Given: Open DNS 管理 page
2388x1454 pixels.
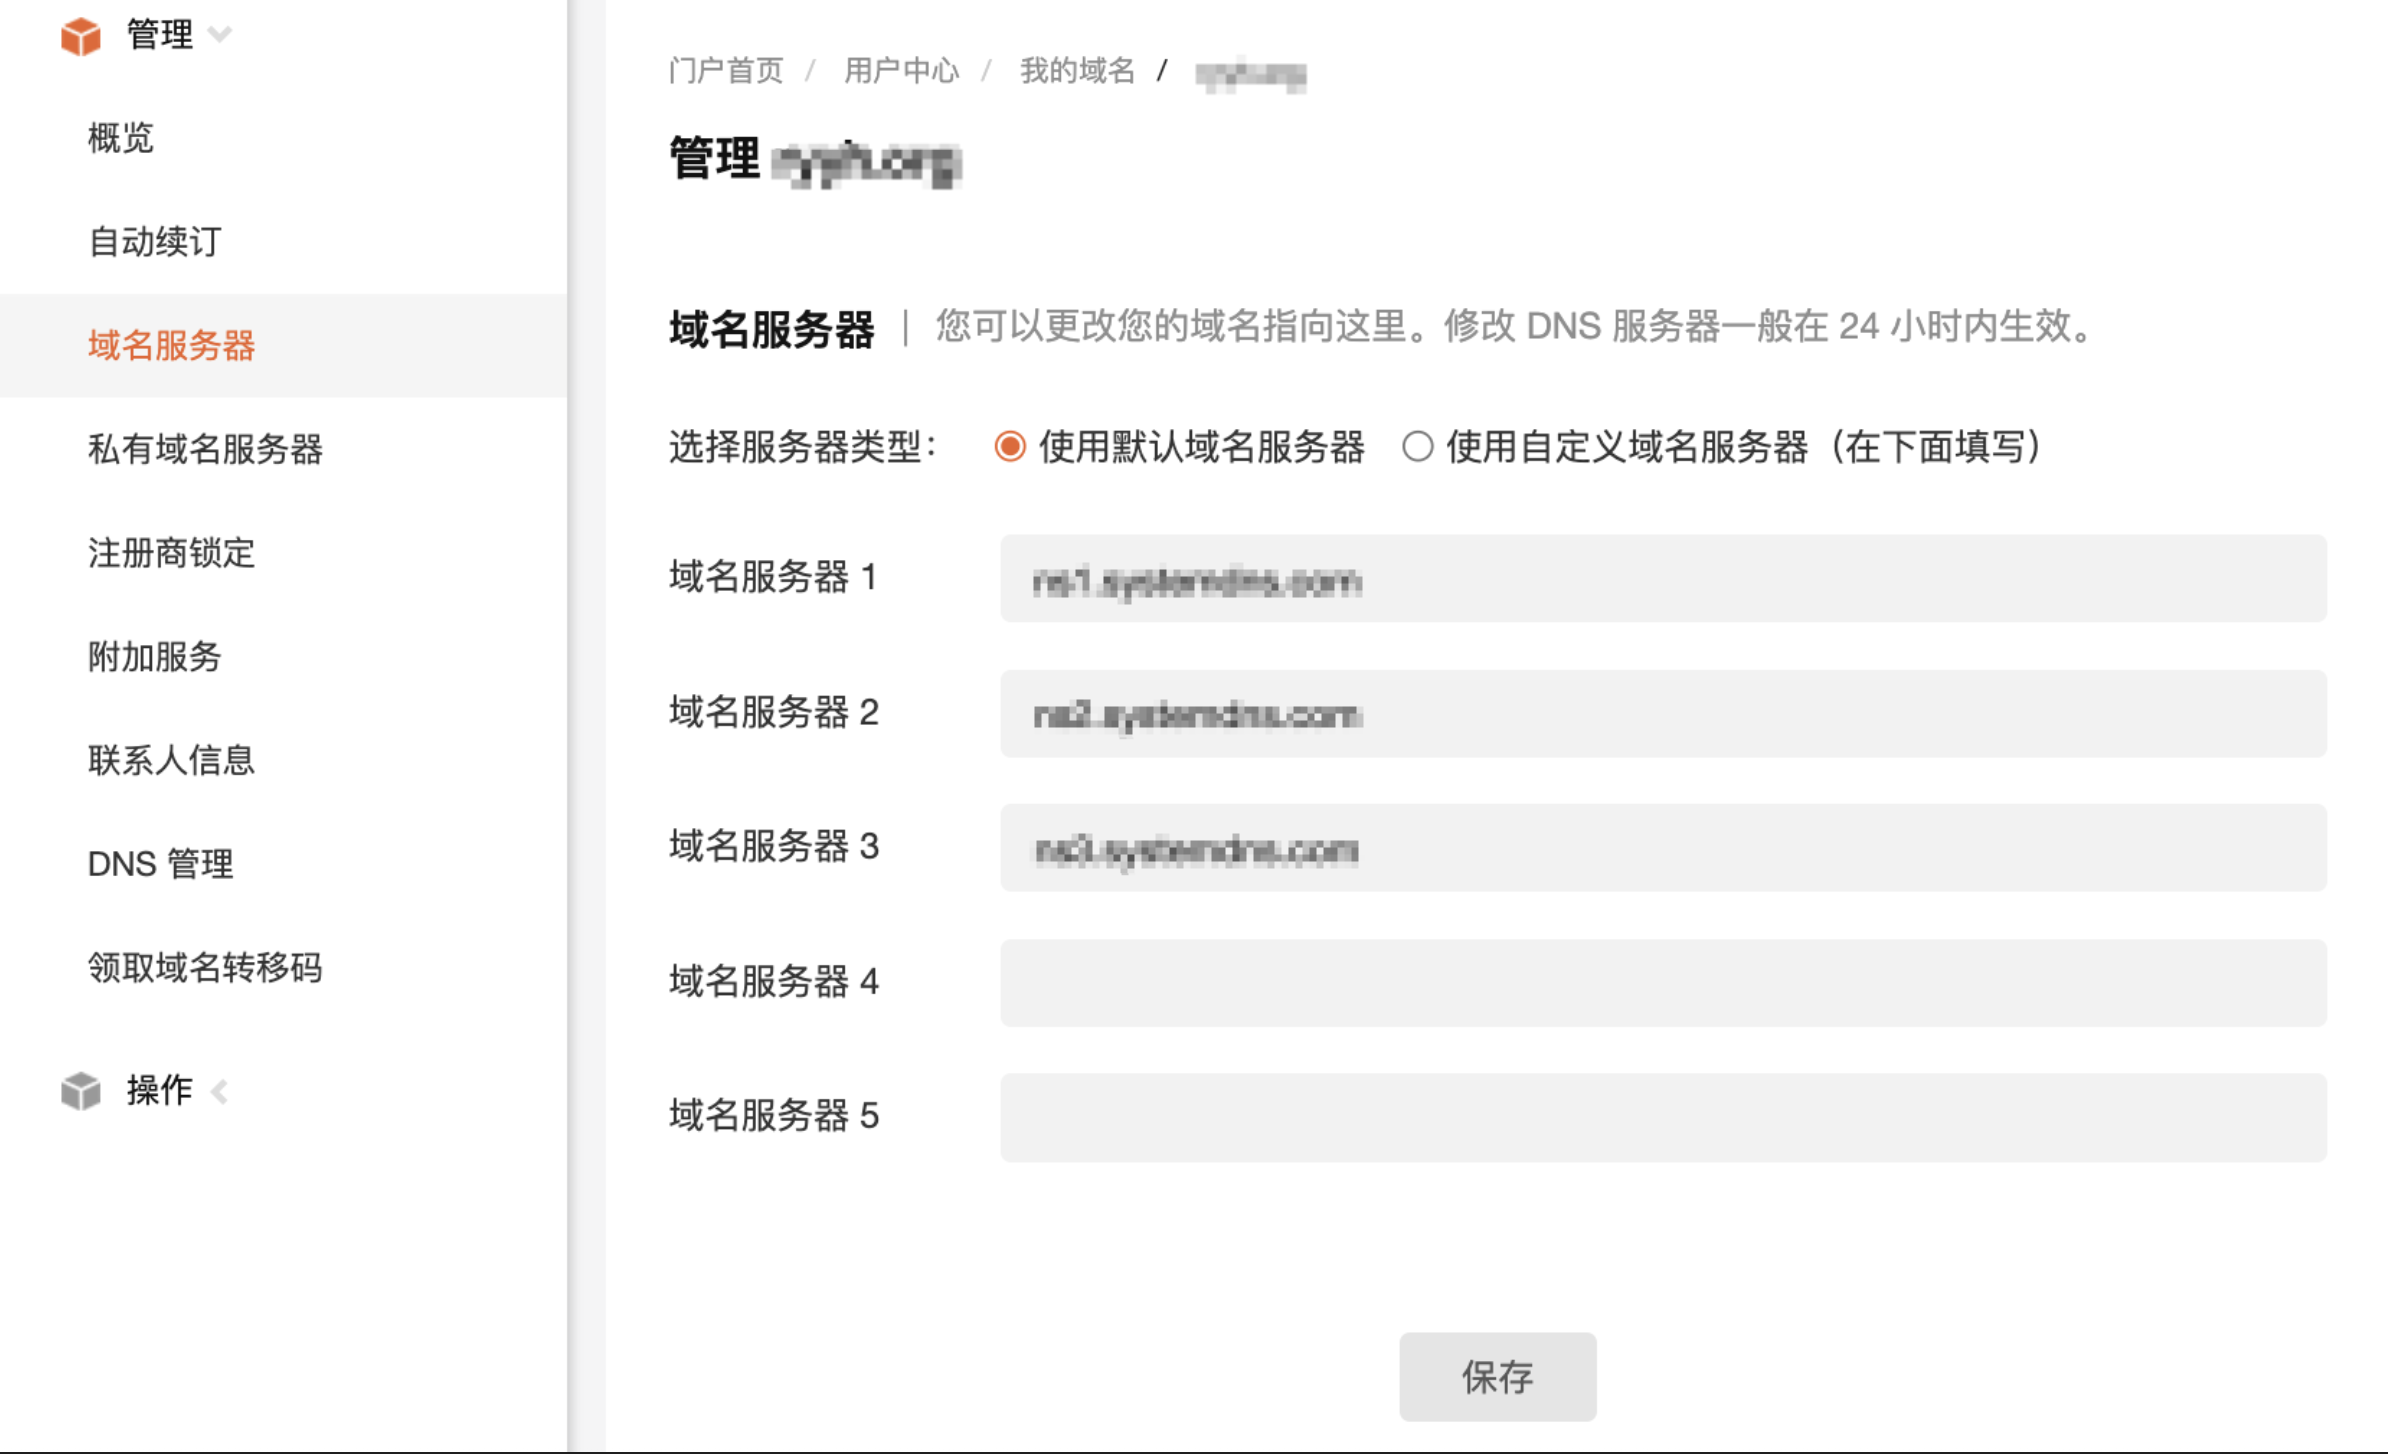Looking at the screenshot, I should coord(160,864).
